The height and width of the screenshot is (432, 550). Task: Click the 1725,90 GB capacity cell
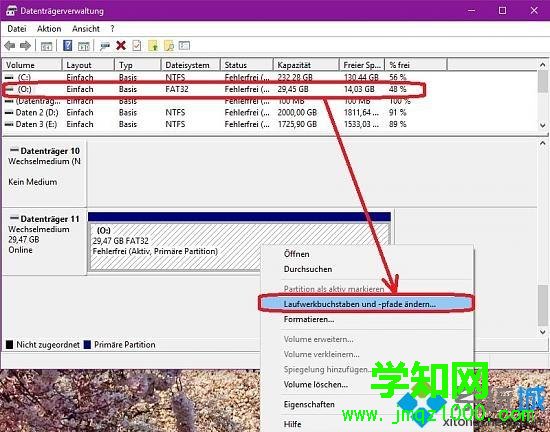pos(297,124)
